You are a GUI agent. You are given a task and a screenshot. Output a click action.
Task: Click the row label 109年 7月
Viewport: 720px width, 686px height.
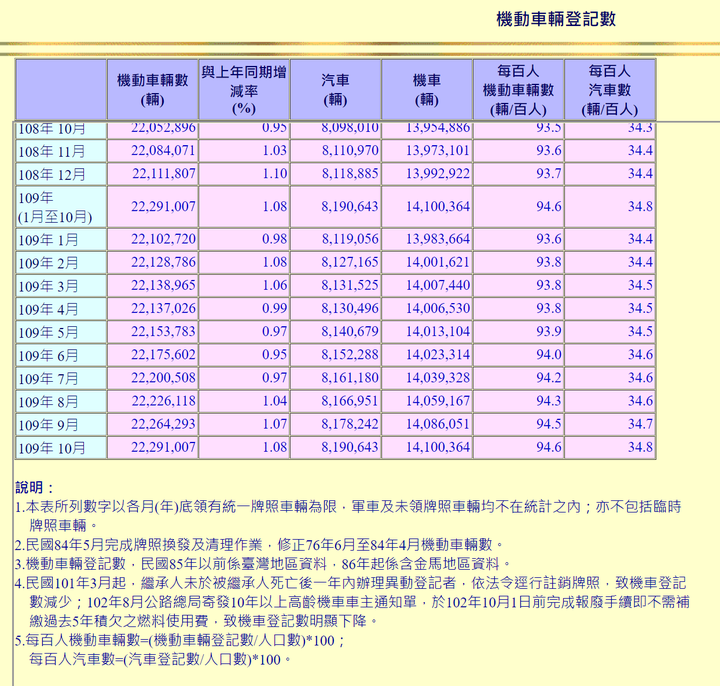[x=48, y=379]
